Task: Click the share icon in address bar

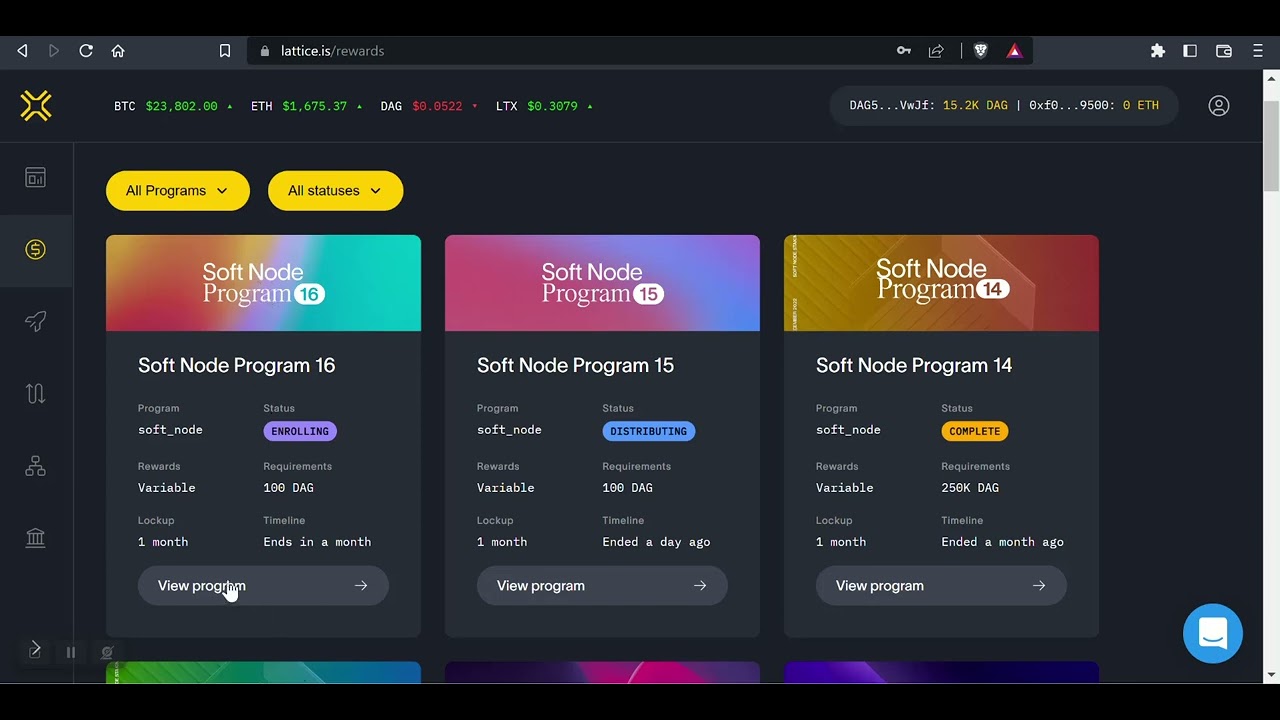Action: pos(936,51)
